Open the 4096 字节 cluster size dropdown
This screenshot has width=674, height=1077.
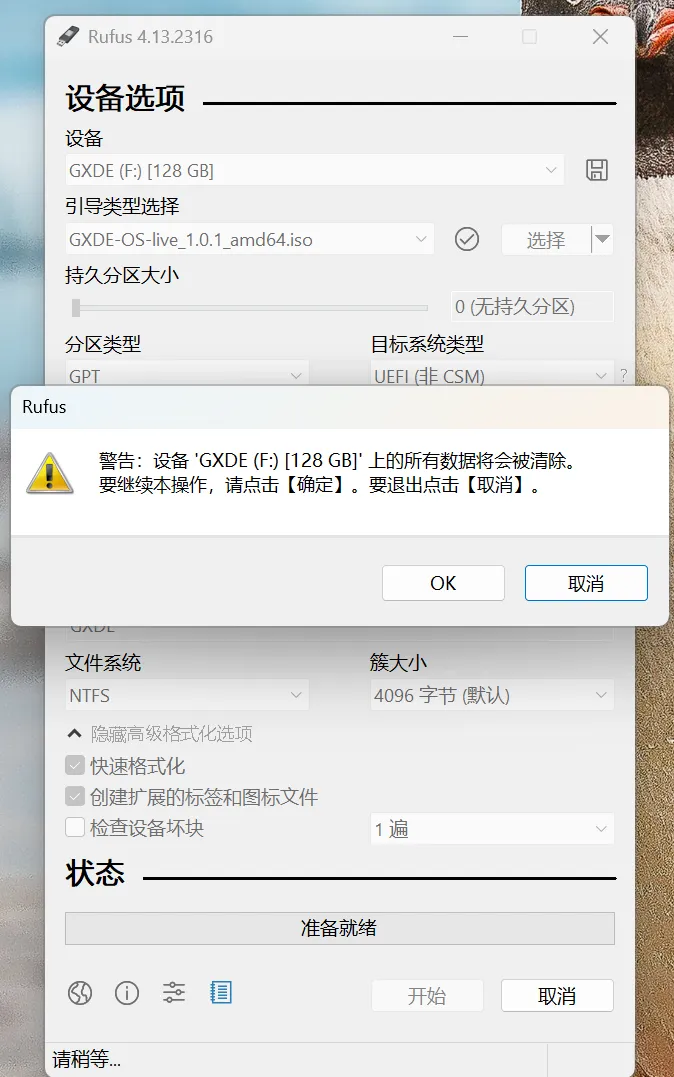(492, 695)
